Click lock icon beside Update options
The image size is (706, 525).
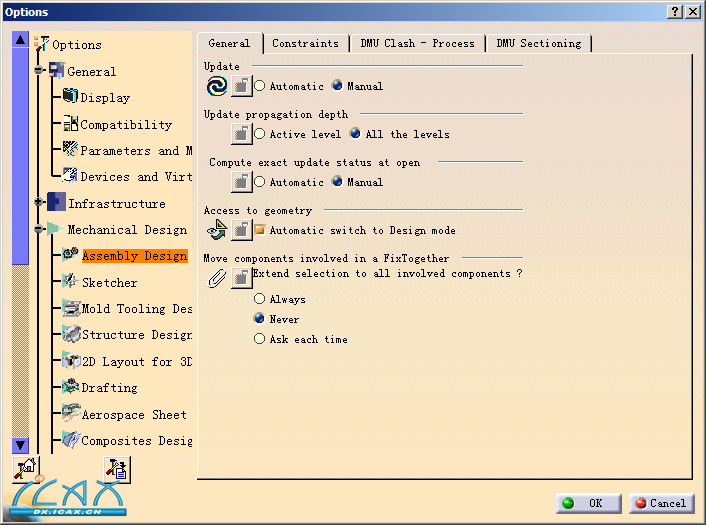pos(241,86)
